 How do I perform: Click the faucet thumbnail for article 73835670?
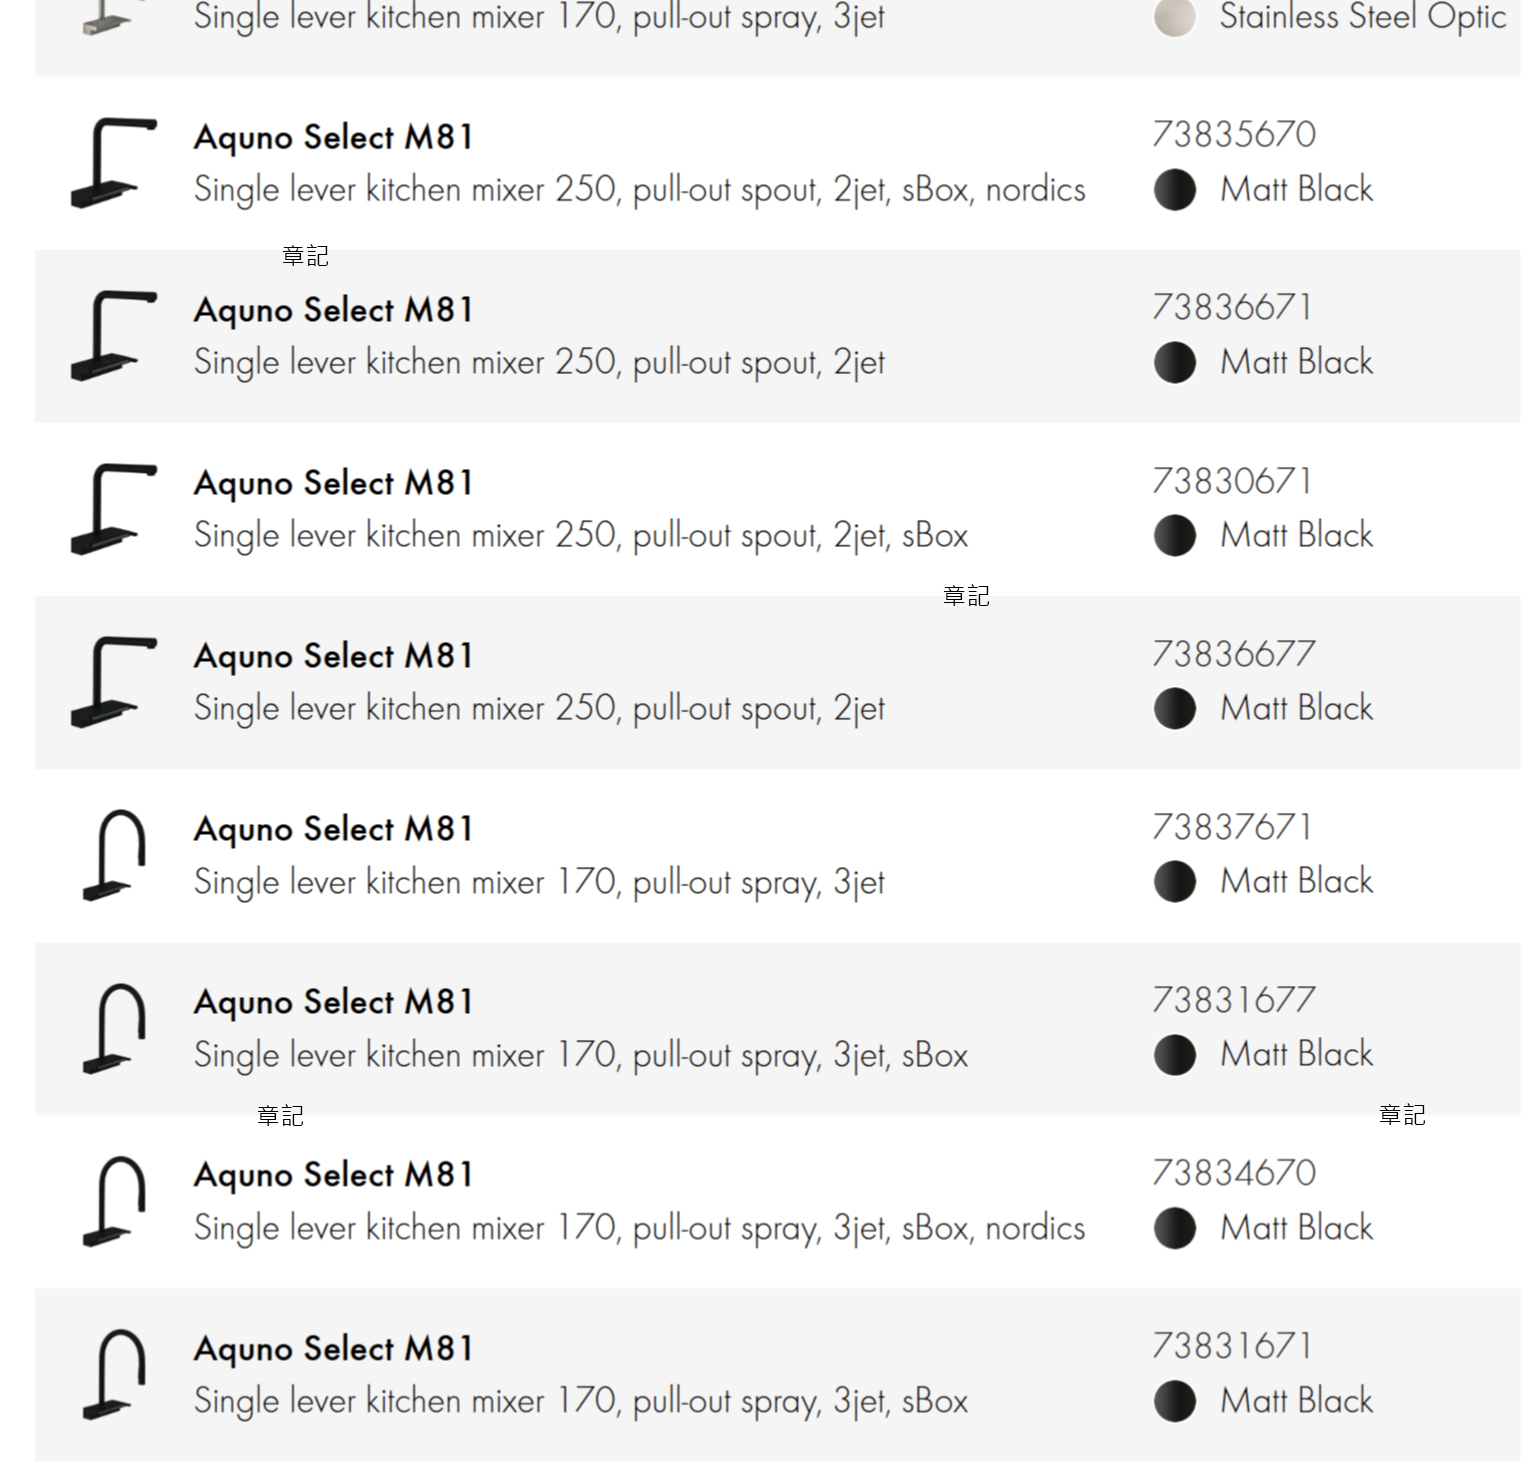(x=112, y=163)
